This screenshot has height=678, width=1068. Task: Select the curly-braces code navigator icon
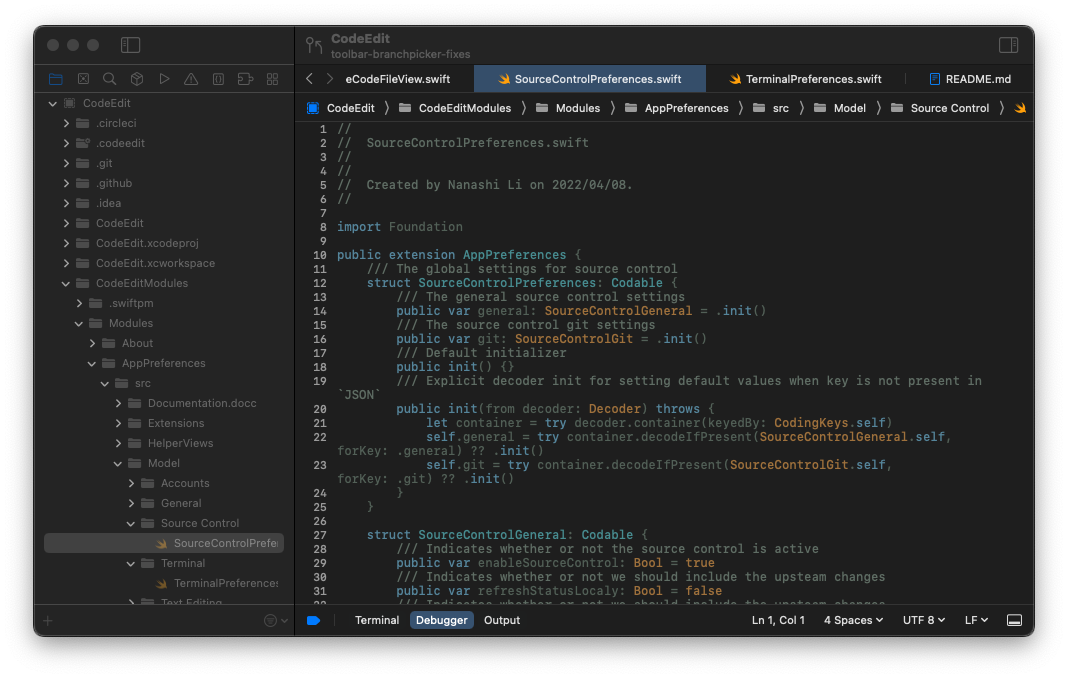(219, 78)
